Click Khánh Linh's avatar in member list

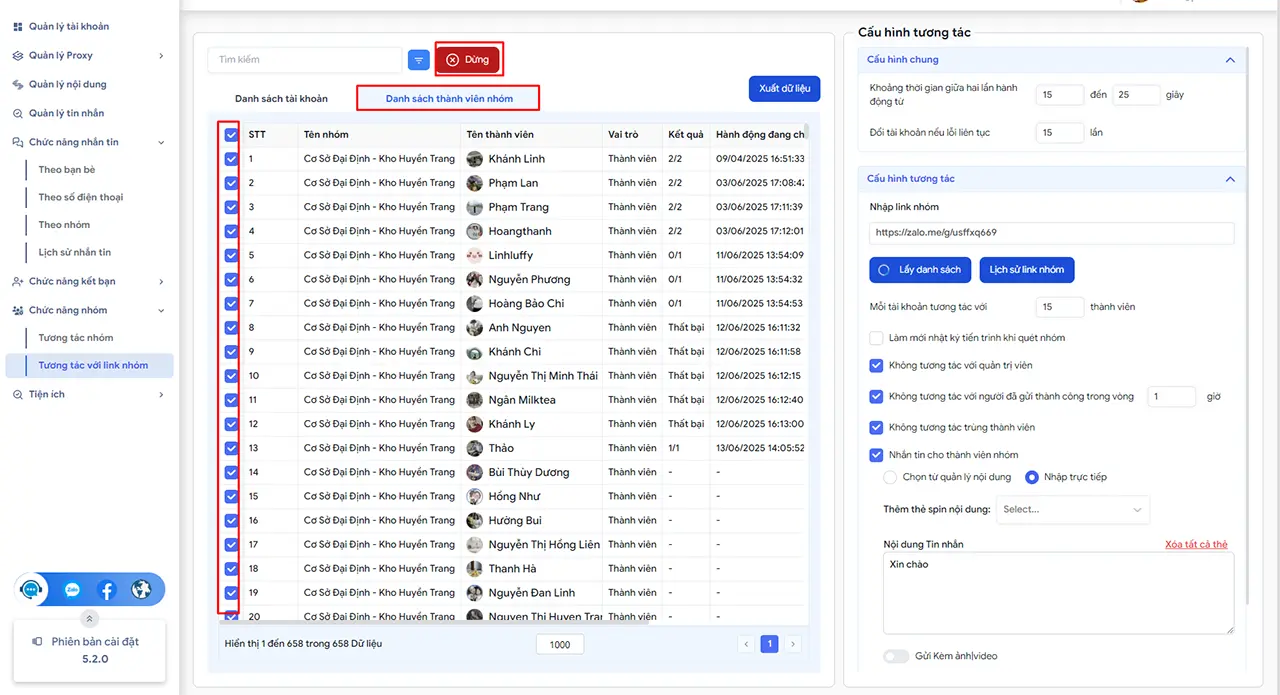click(x=475, y=159)
